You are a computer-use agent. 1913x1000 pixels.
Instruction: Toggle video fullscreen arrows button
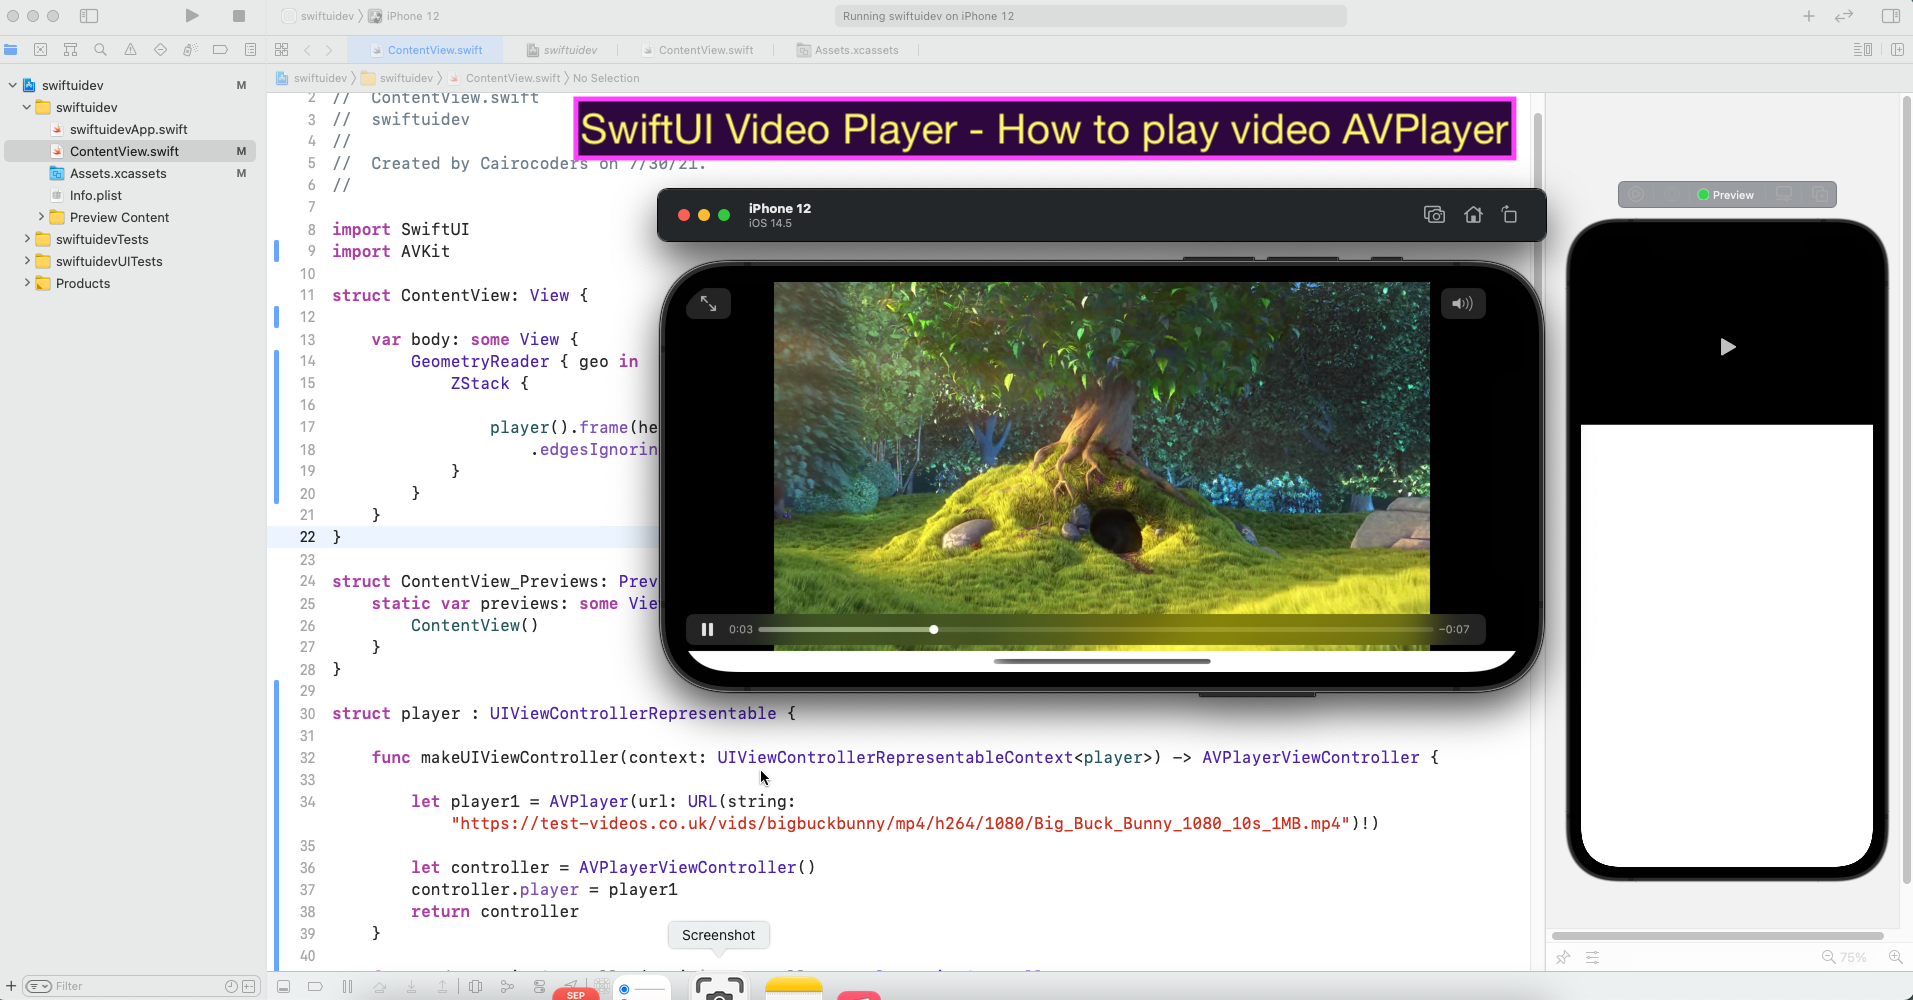[x=708, y=304]
